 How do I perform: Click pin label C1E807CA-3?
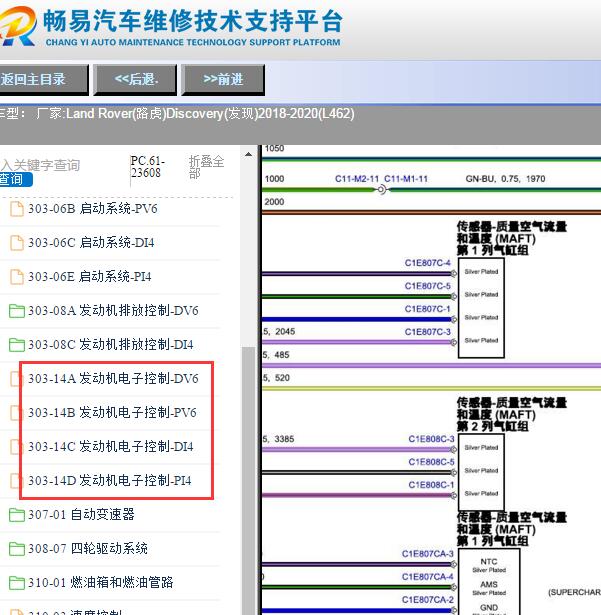click(428, 554)
